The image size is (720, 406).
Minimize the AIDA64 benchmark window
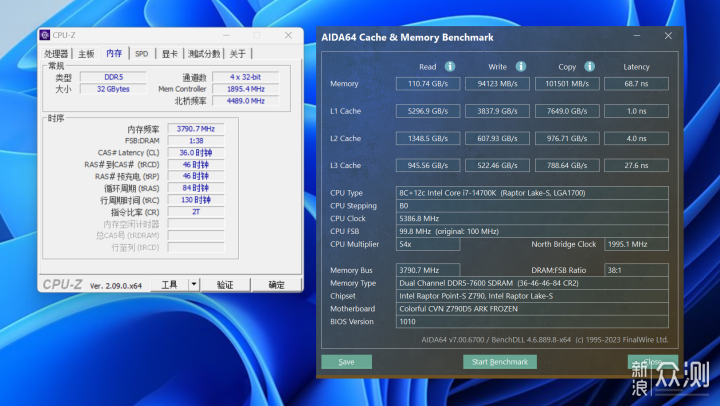(637, 36)
